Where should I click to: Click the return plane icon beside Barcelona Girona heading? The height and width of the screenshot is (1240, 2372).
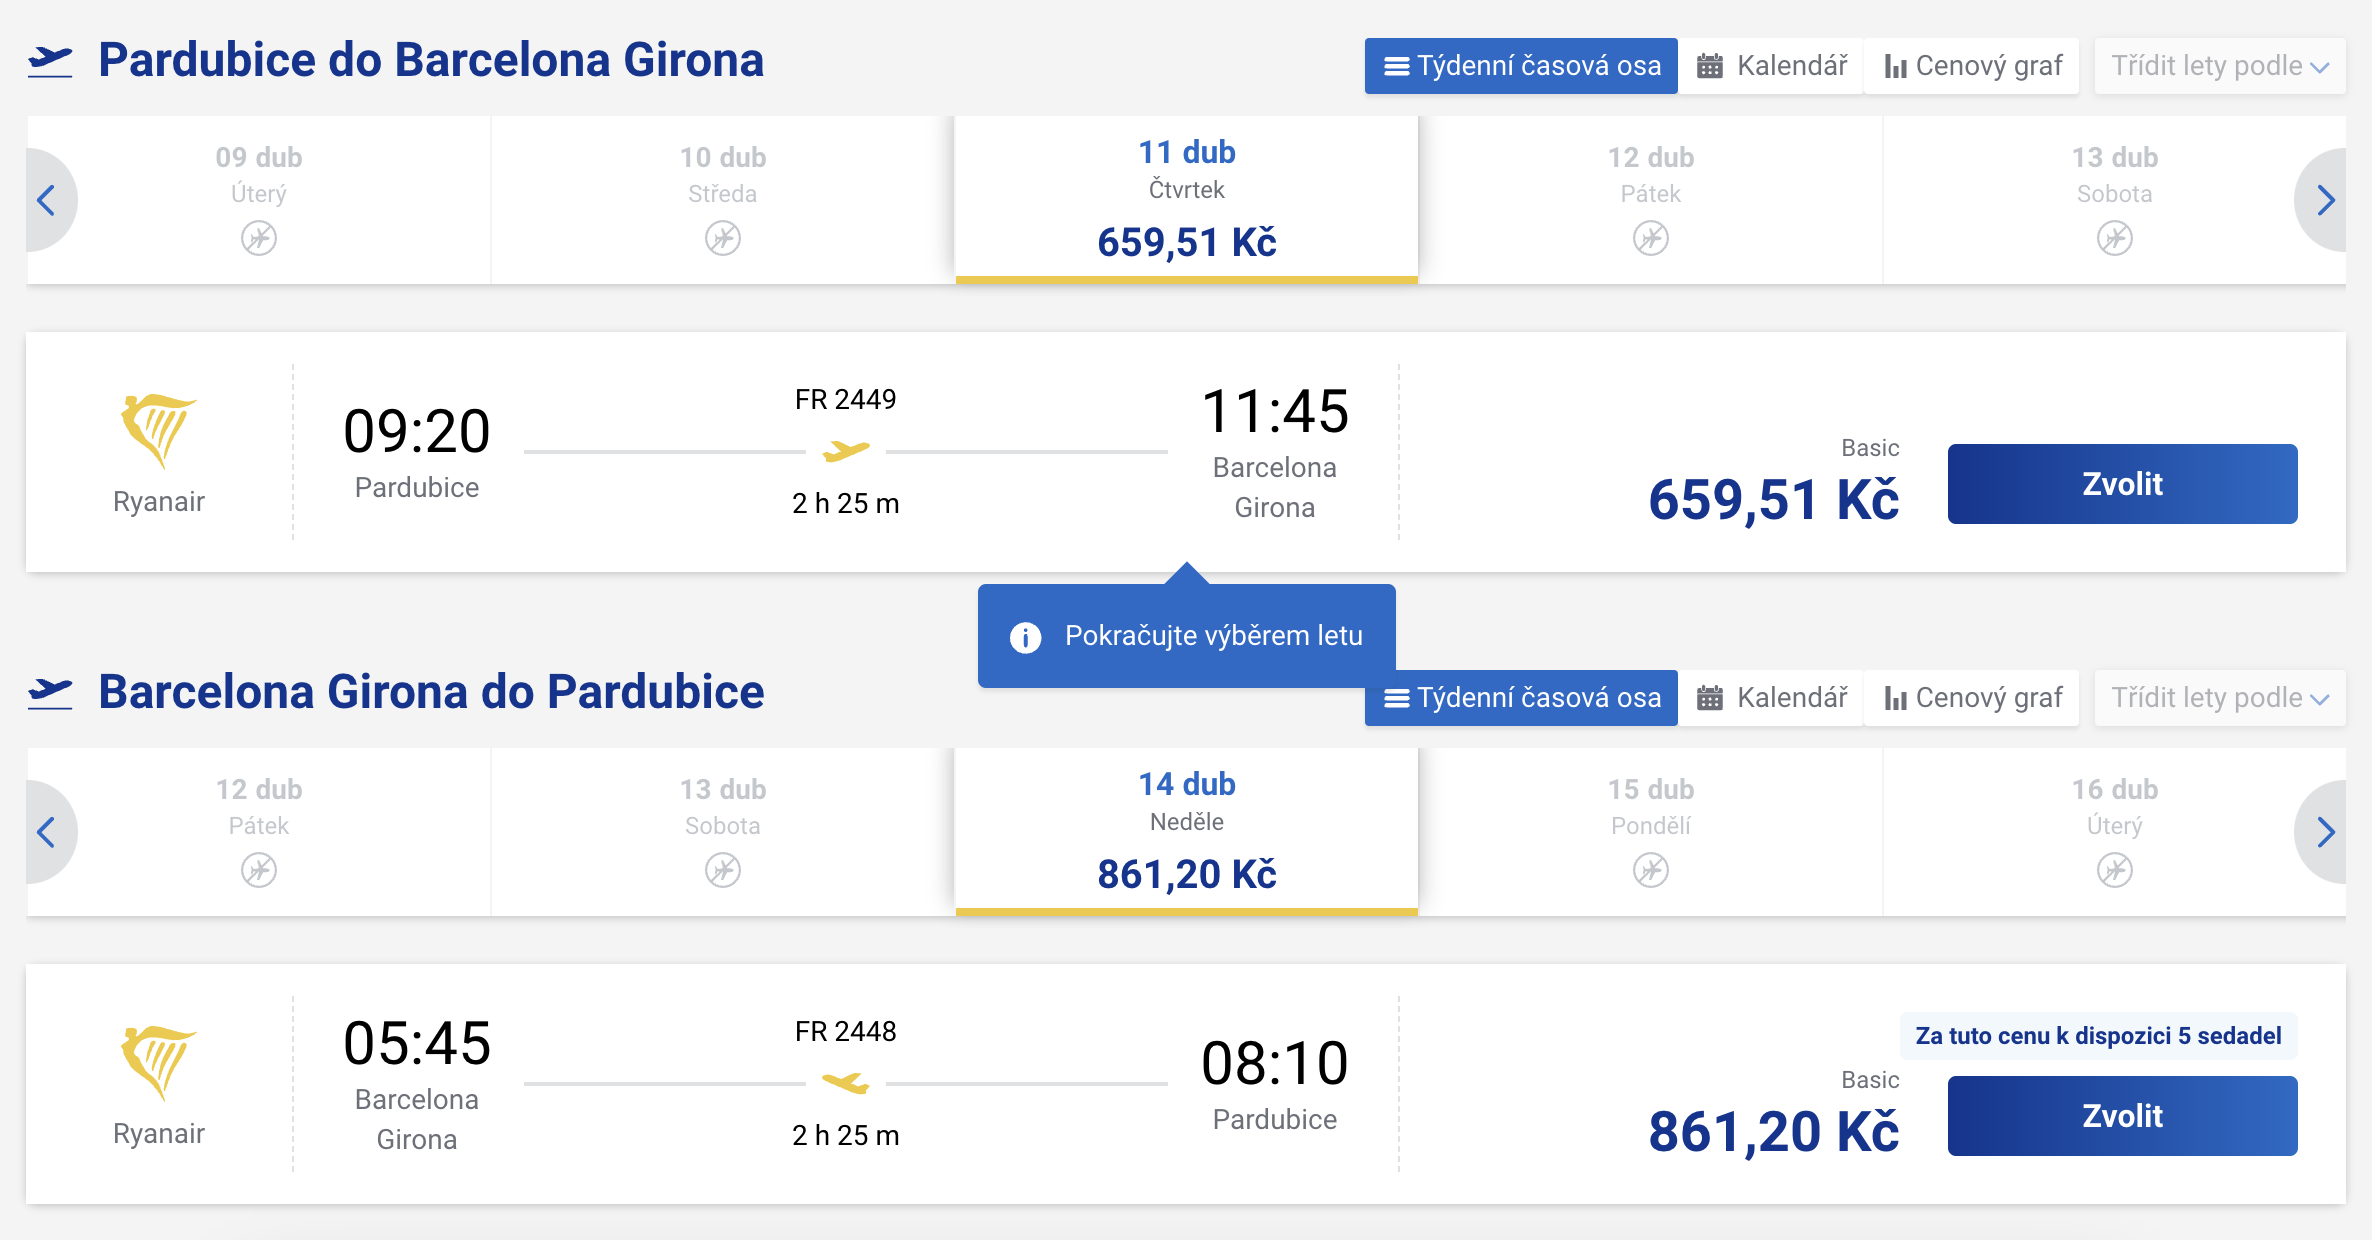(x=50, y=692)
